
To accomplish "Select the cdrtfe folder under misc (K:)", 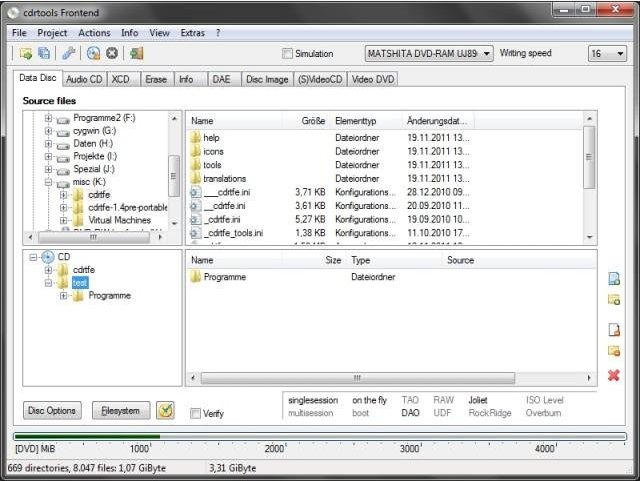I will click(99, 195).
